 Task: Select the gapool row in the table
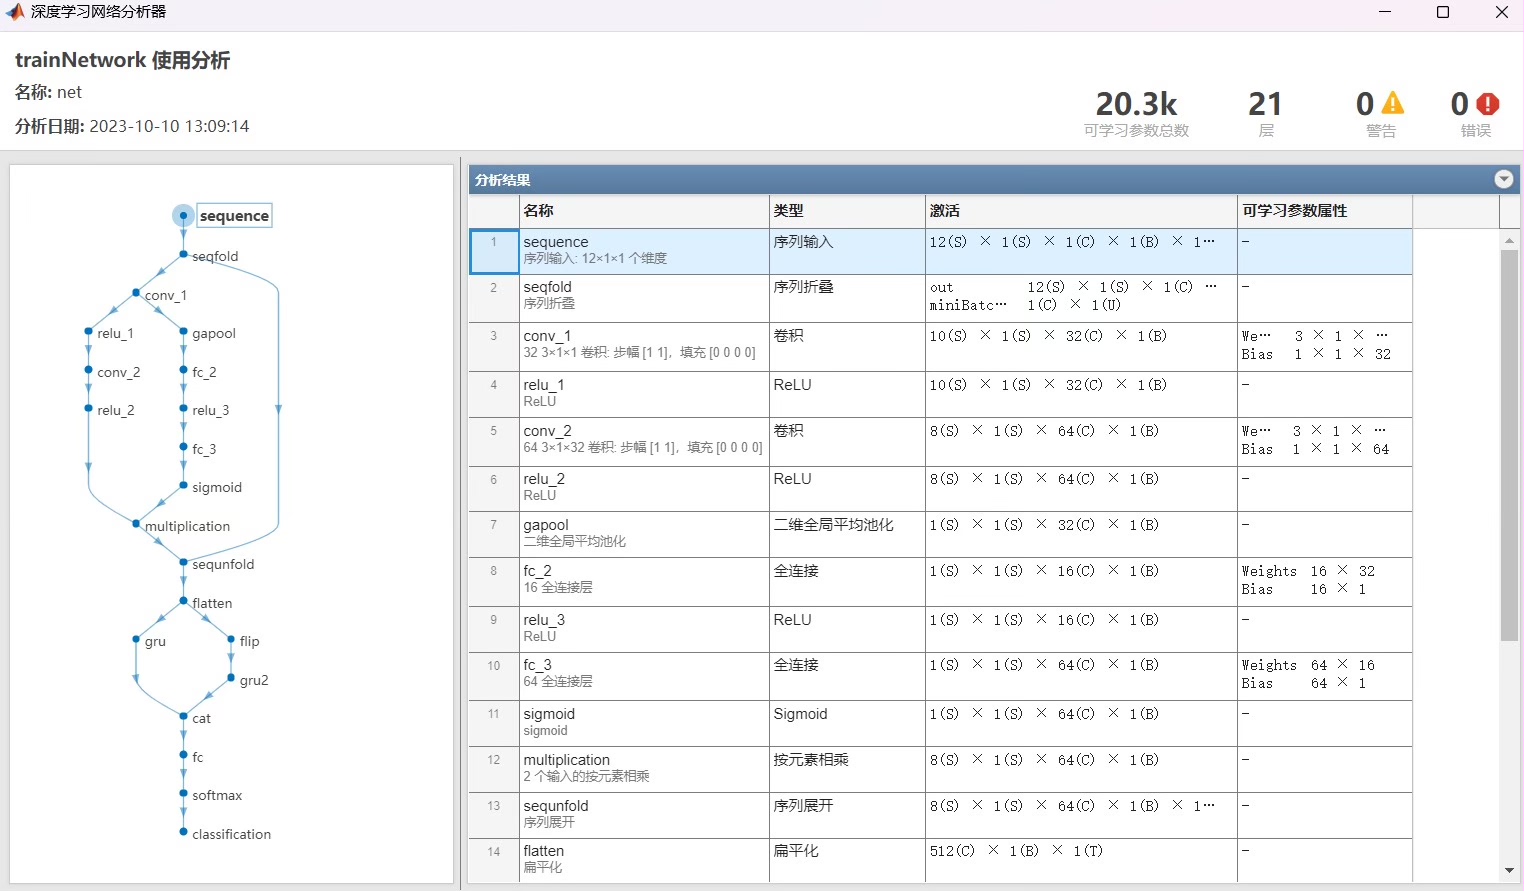940,535
